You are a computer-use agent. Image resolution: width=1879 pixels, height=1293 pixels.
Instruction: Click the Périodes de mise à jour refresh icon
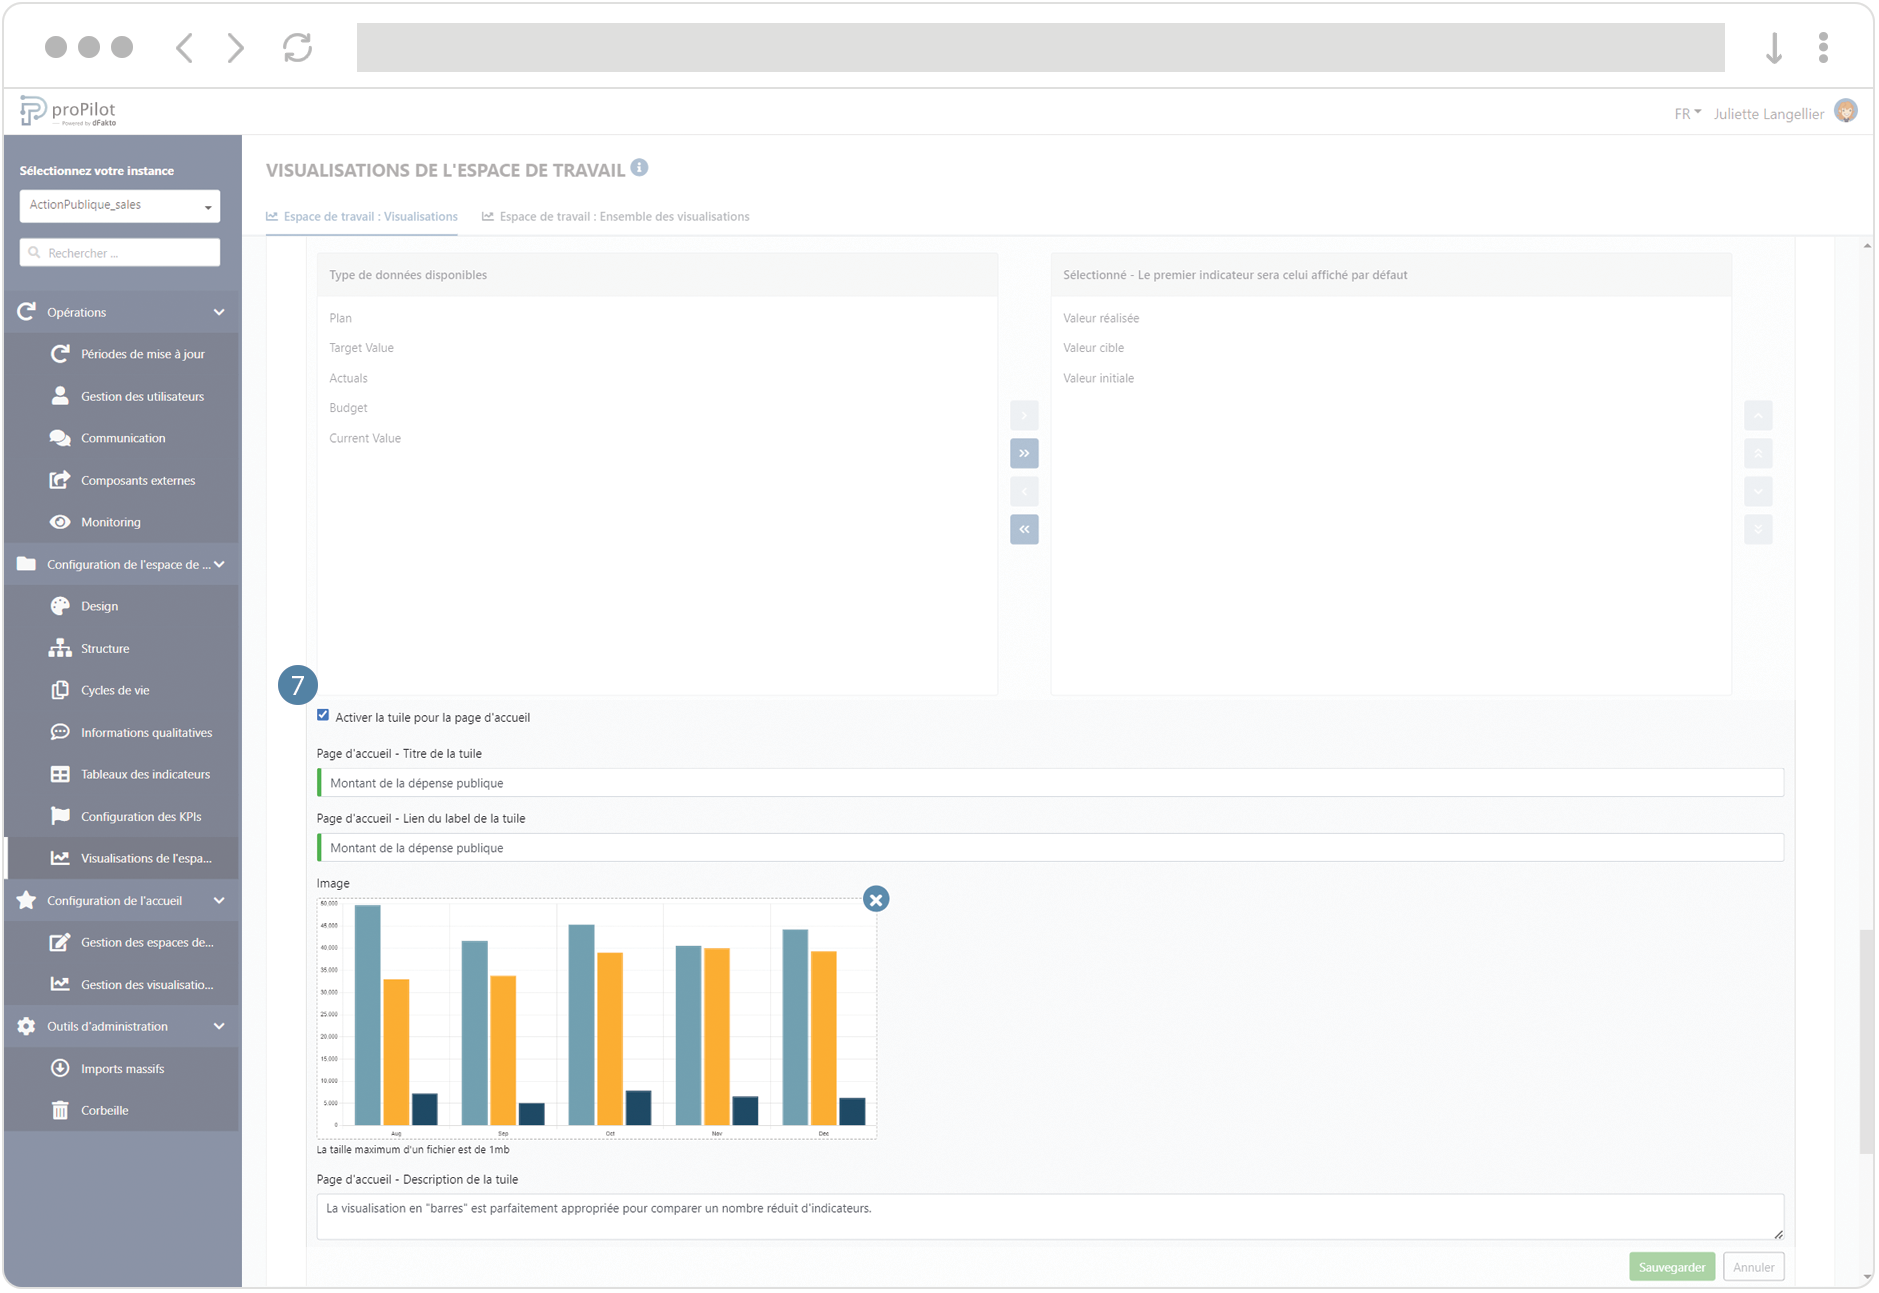pos(60,353)
